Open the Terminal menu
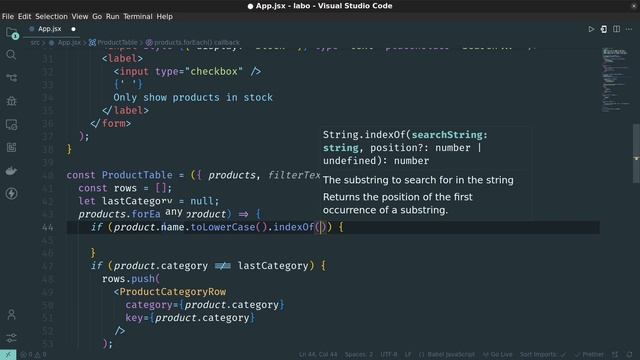This screenshot has height=360, width=640. pos(138,16)
